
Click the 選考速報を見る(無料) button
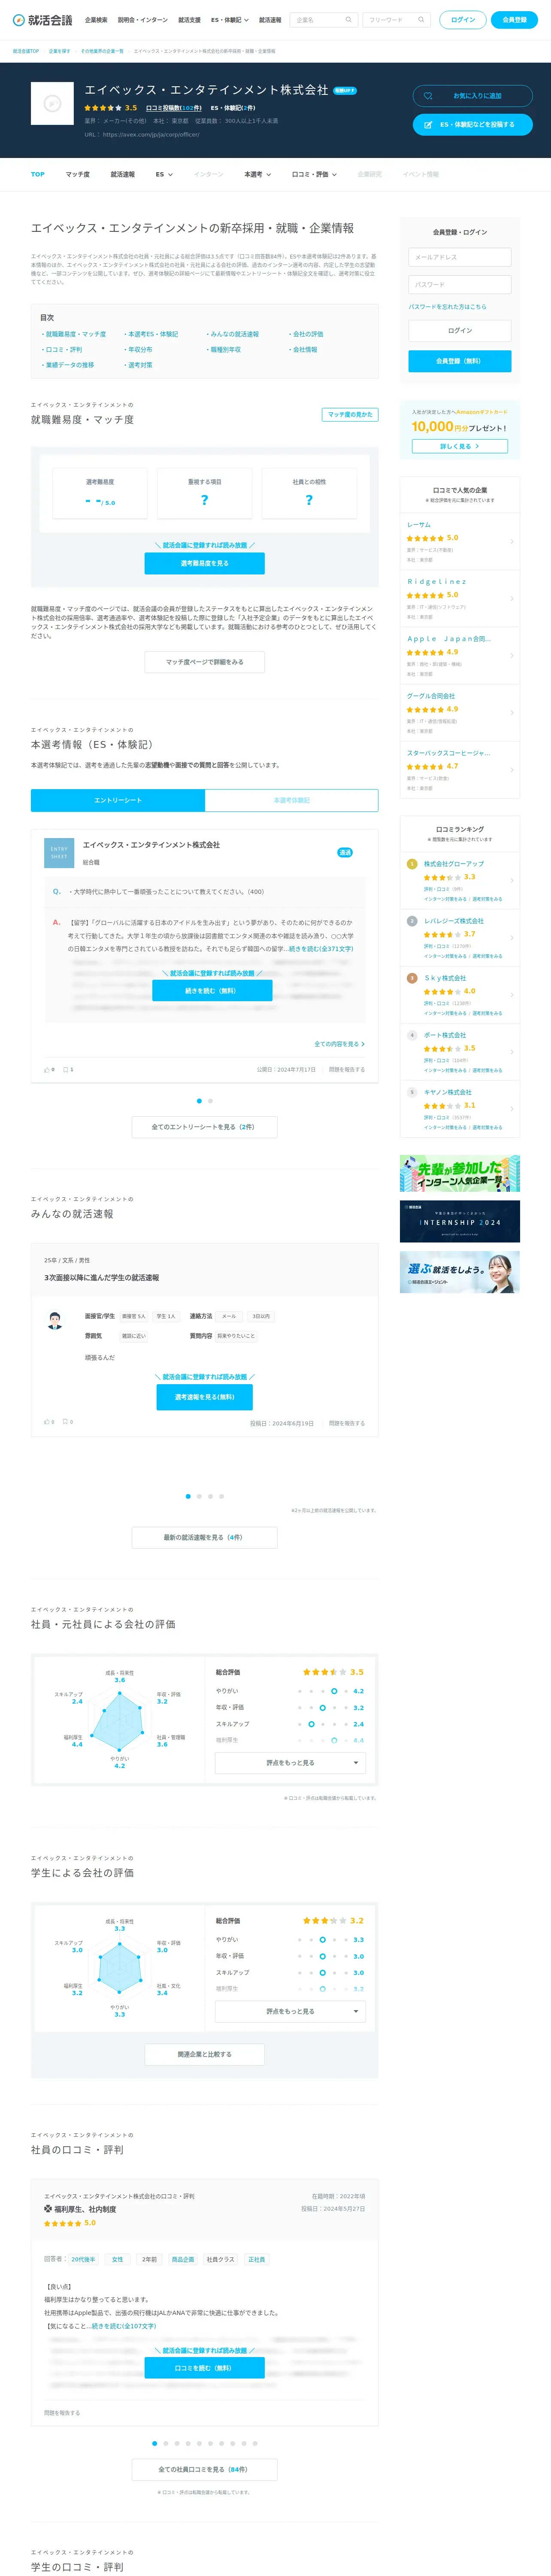click(205, 1397)
